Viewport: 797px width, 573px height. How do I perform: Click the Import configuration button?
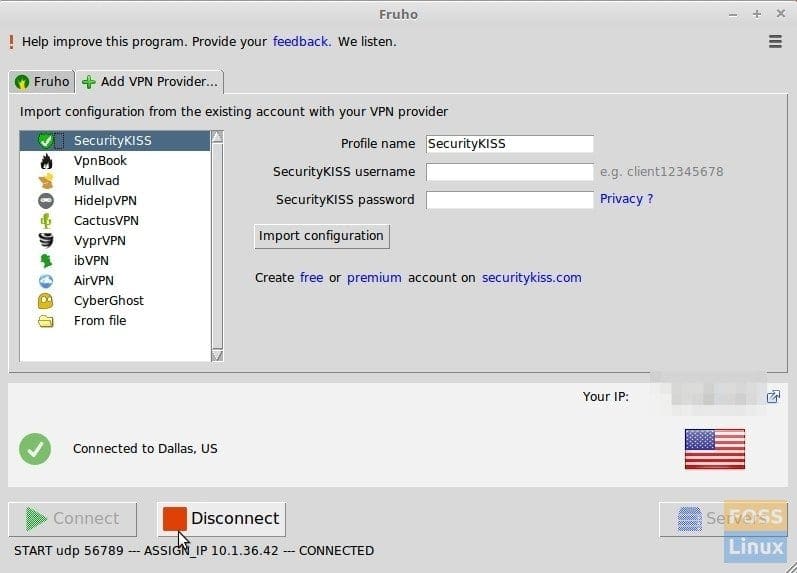point(322,236)
